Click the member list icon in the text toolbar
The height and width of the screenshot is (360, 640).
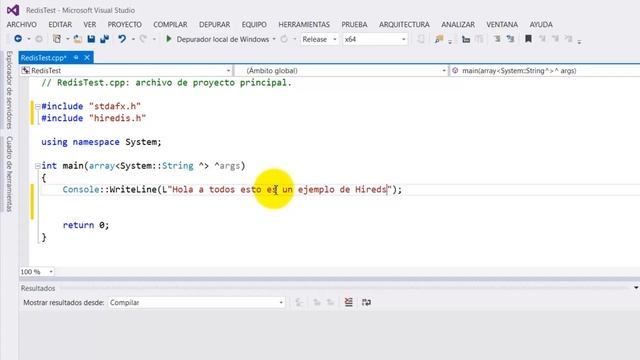pos(466,39)
